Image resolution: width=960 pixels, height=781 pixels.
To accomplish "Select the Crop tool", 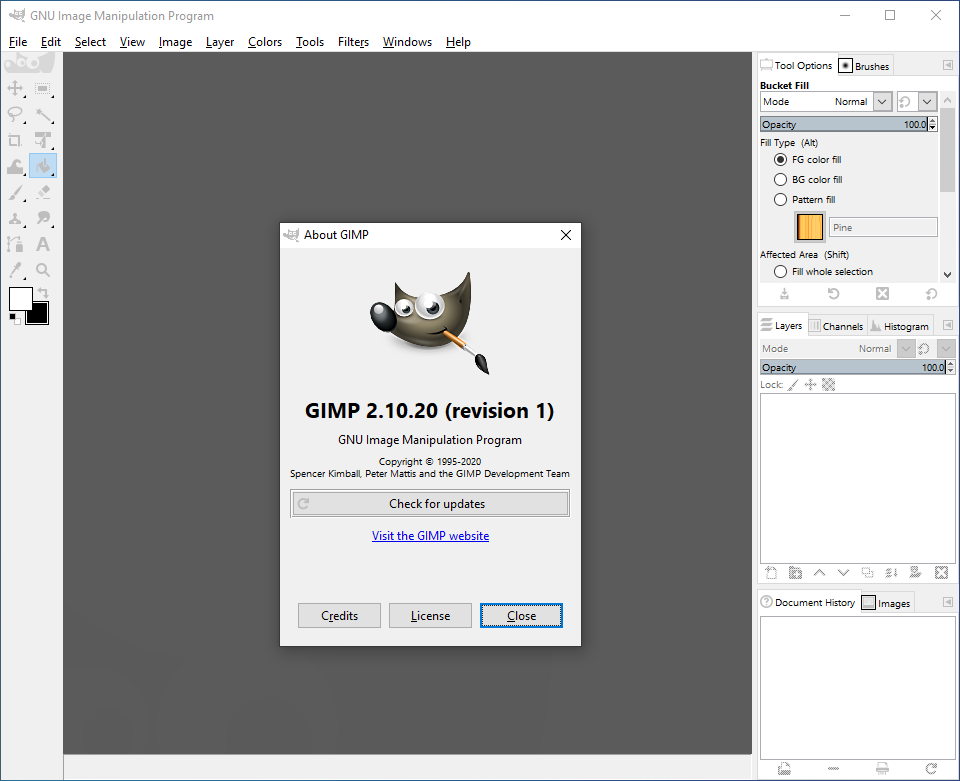I will 15,140.
